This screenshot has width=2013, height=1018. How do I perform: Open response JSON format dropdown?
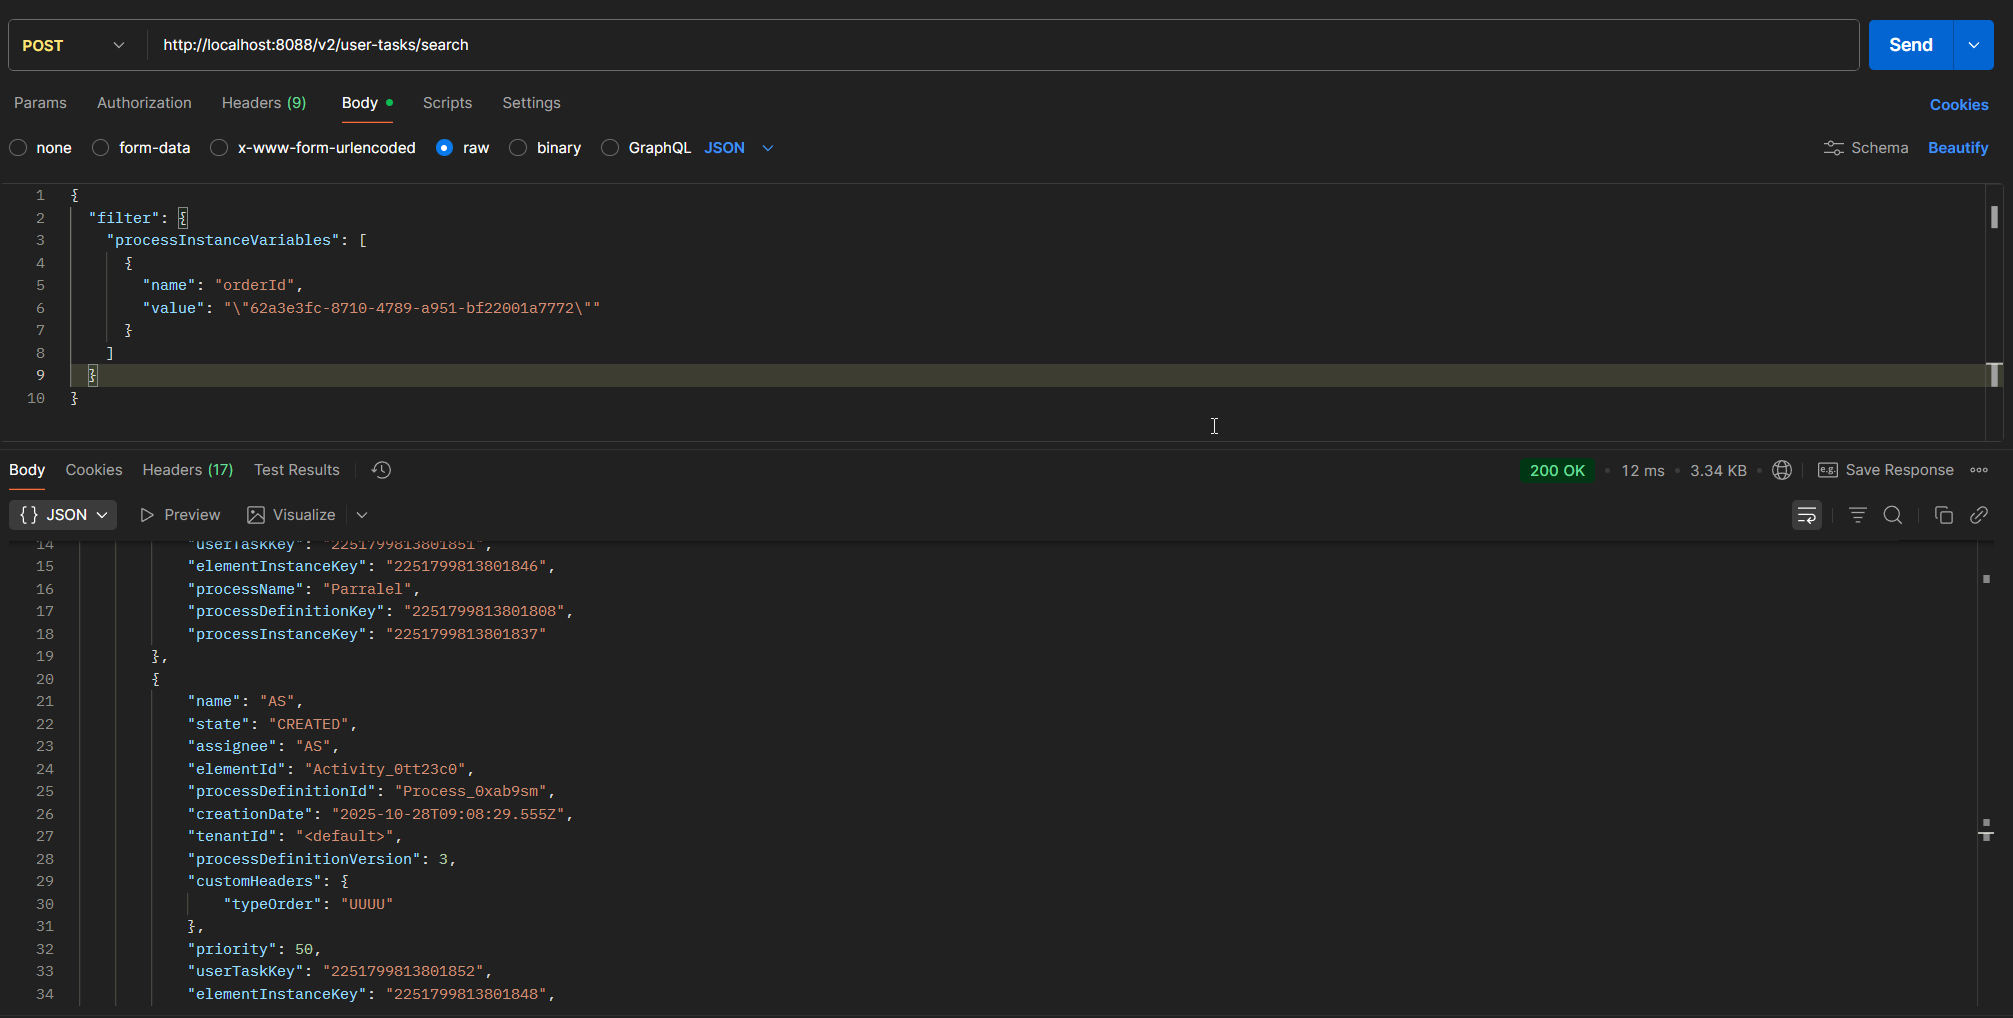point(63,515)
